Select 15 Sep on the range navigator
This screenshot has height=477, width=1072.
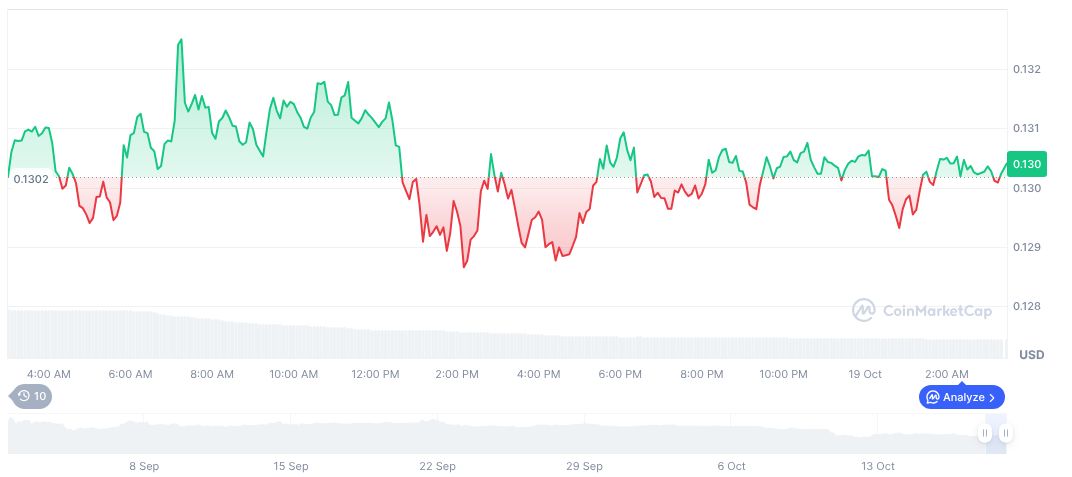pyautogui.click(x=291, y=466)
